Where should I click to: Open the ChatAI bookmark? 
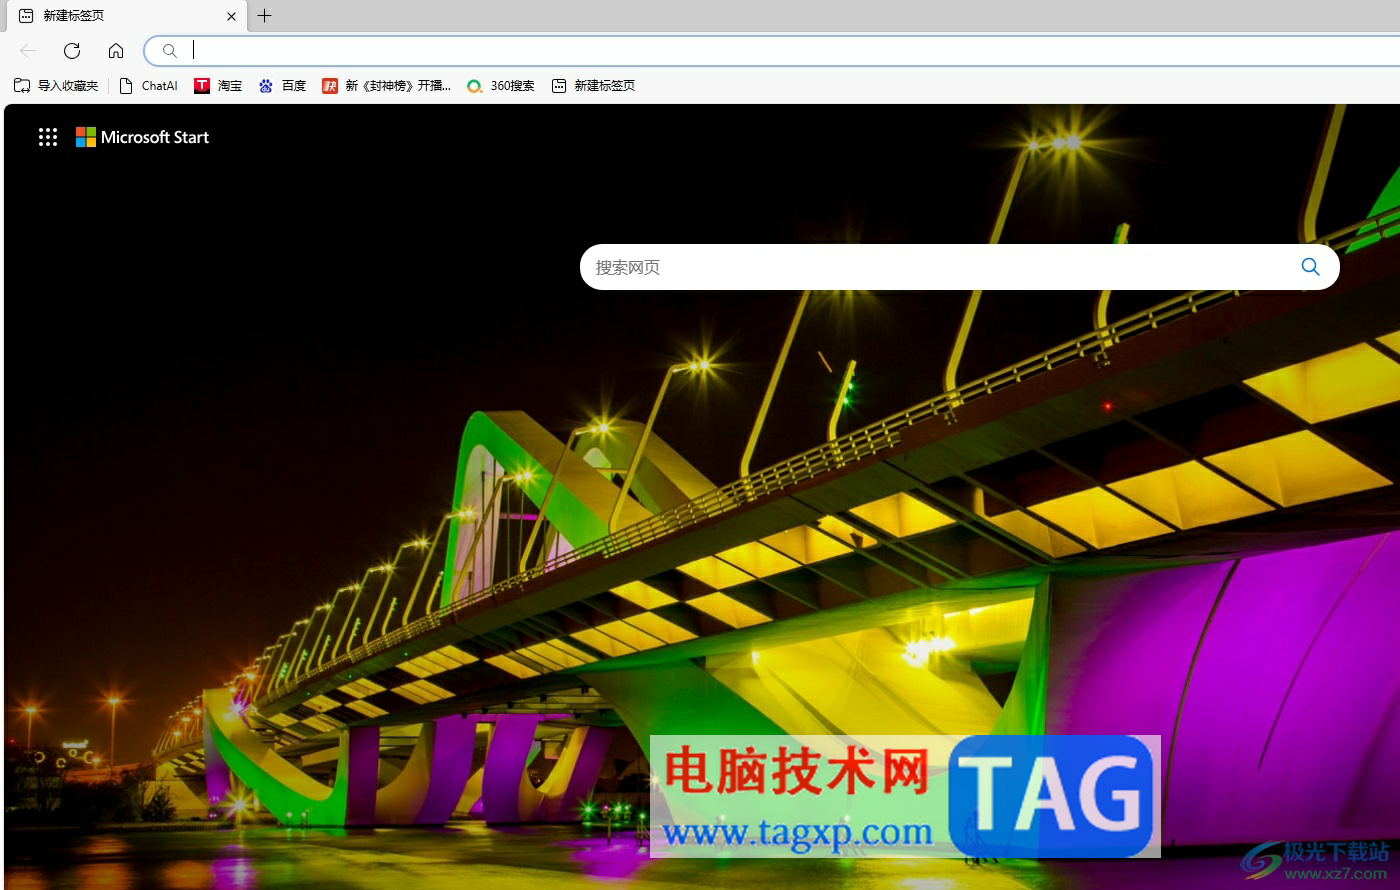(148, 86)
